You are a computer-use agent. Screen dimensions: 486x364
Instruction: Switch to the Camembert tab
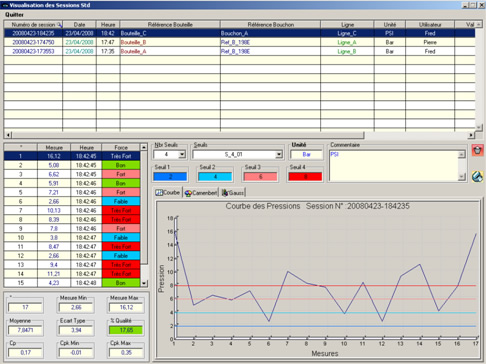pyautogui.click(x=201, y=193)
